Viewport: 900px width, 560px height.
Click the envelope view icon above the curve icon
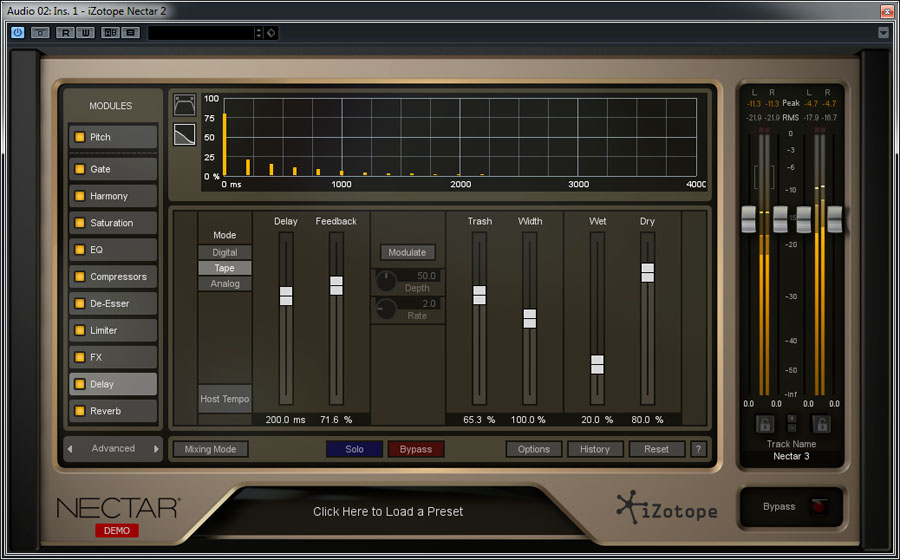[x=184, y=106]
